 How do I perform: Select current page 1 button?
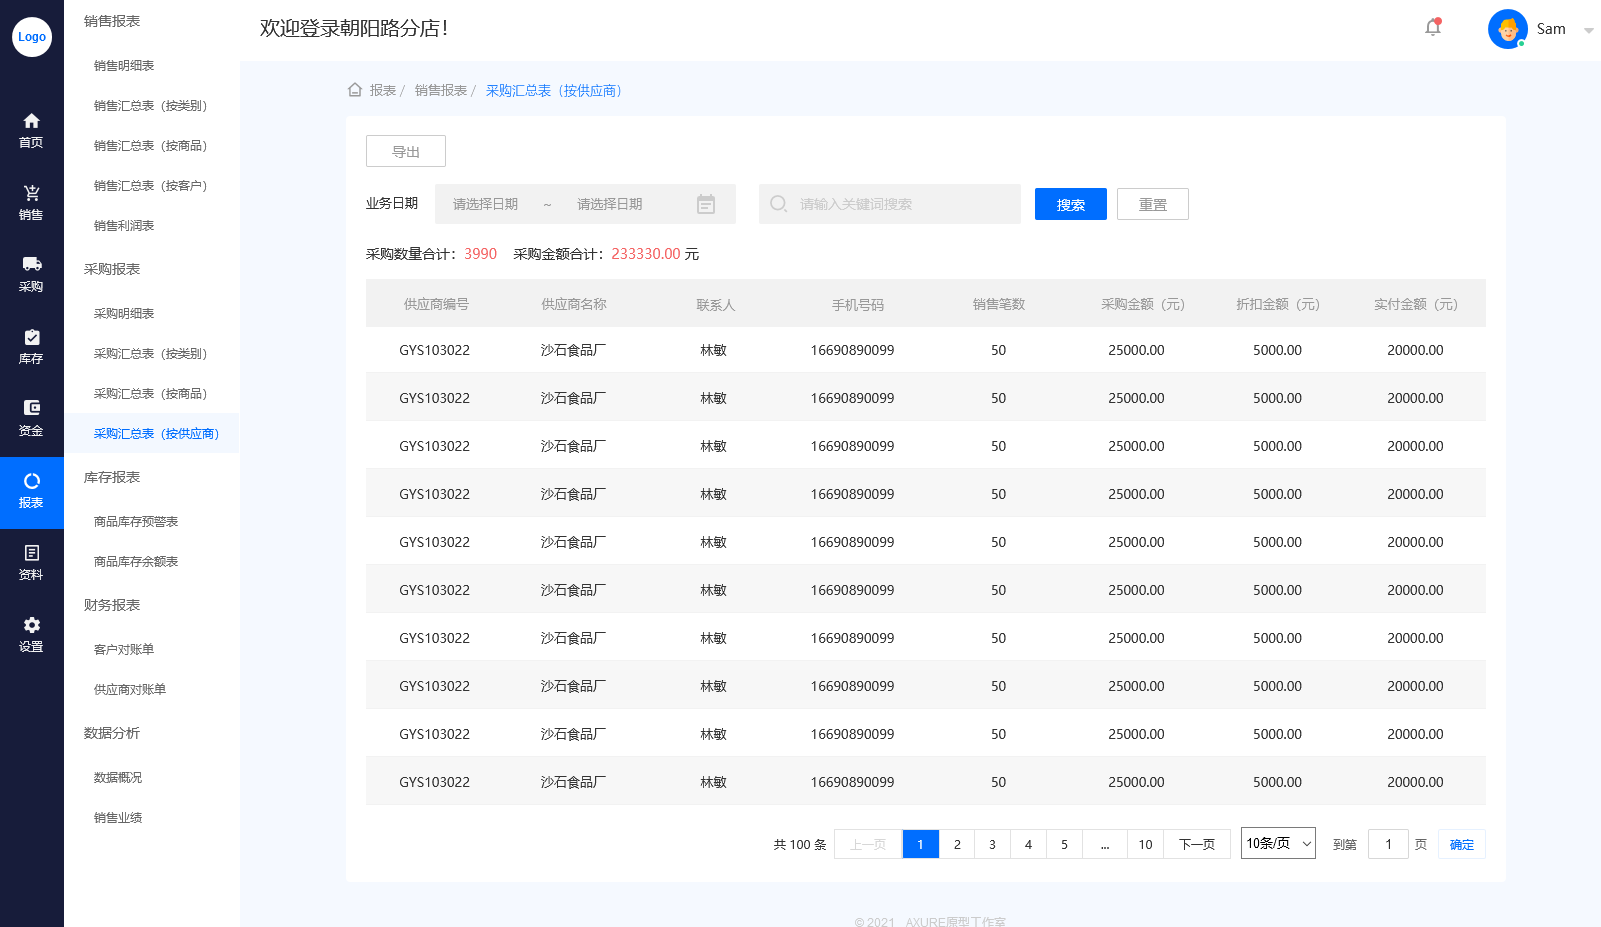[x=920, y=844]
